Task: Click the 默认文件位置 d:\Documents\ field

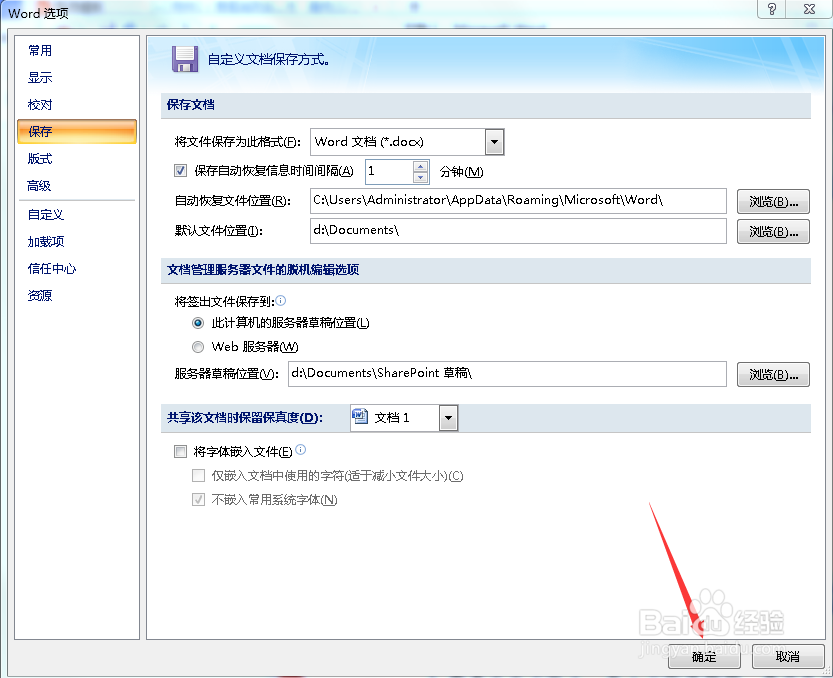Action: (x=518, y=231)
